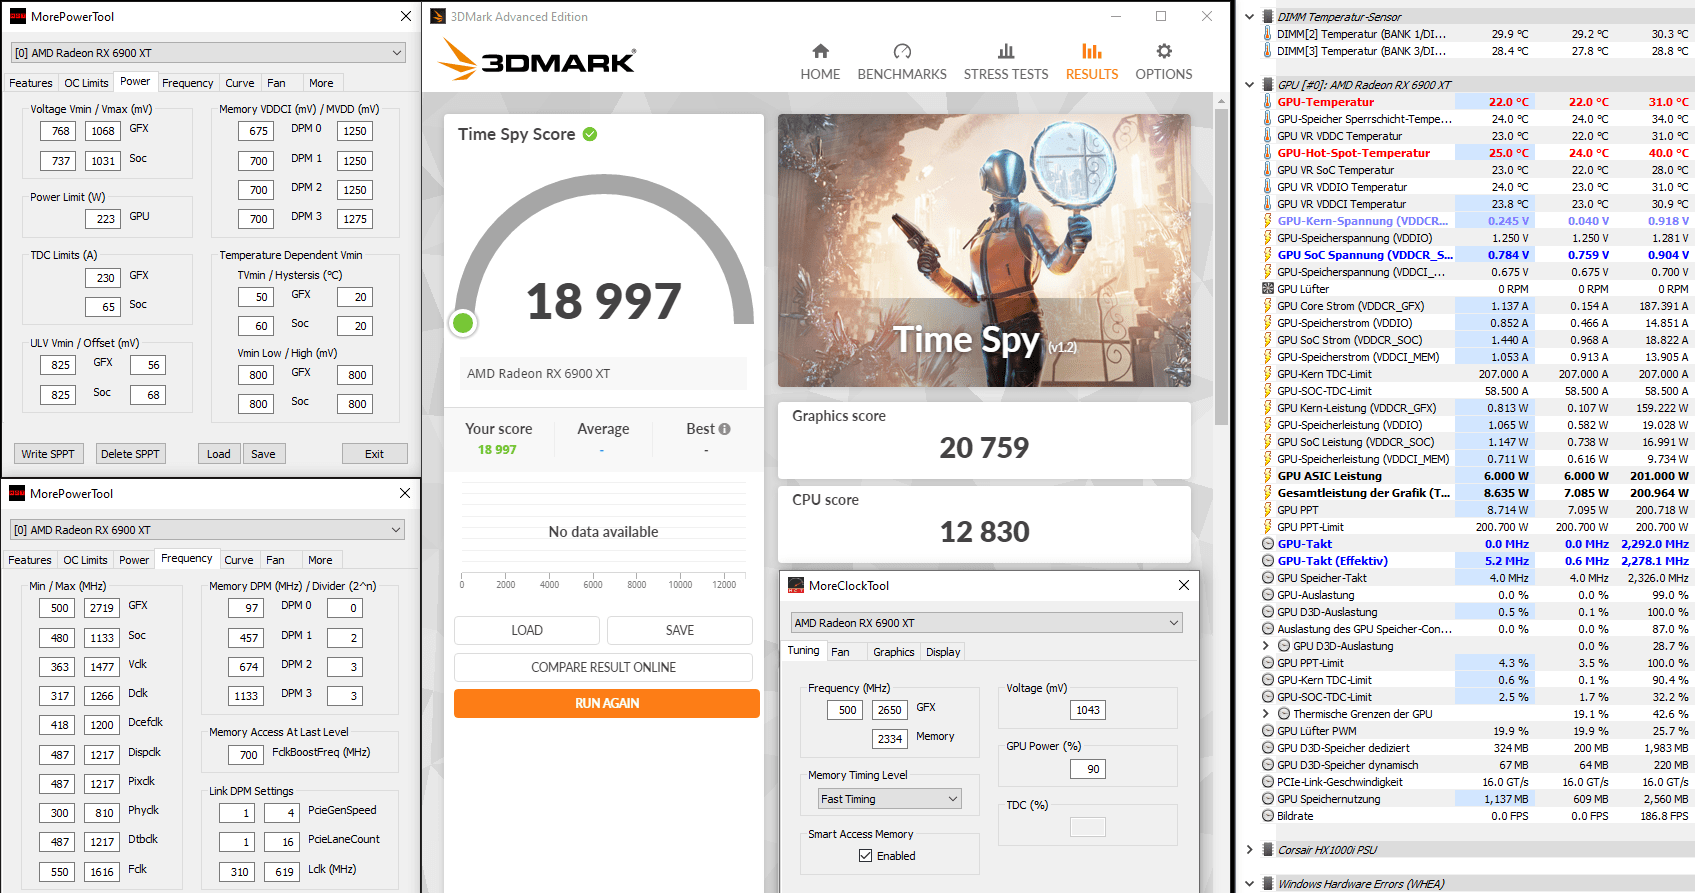Click the GPU [#0] AMD Radeon chip icon
Viewport: 1695px width, 893px height.
tap(1268, 85)
